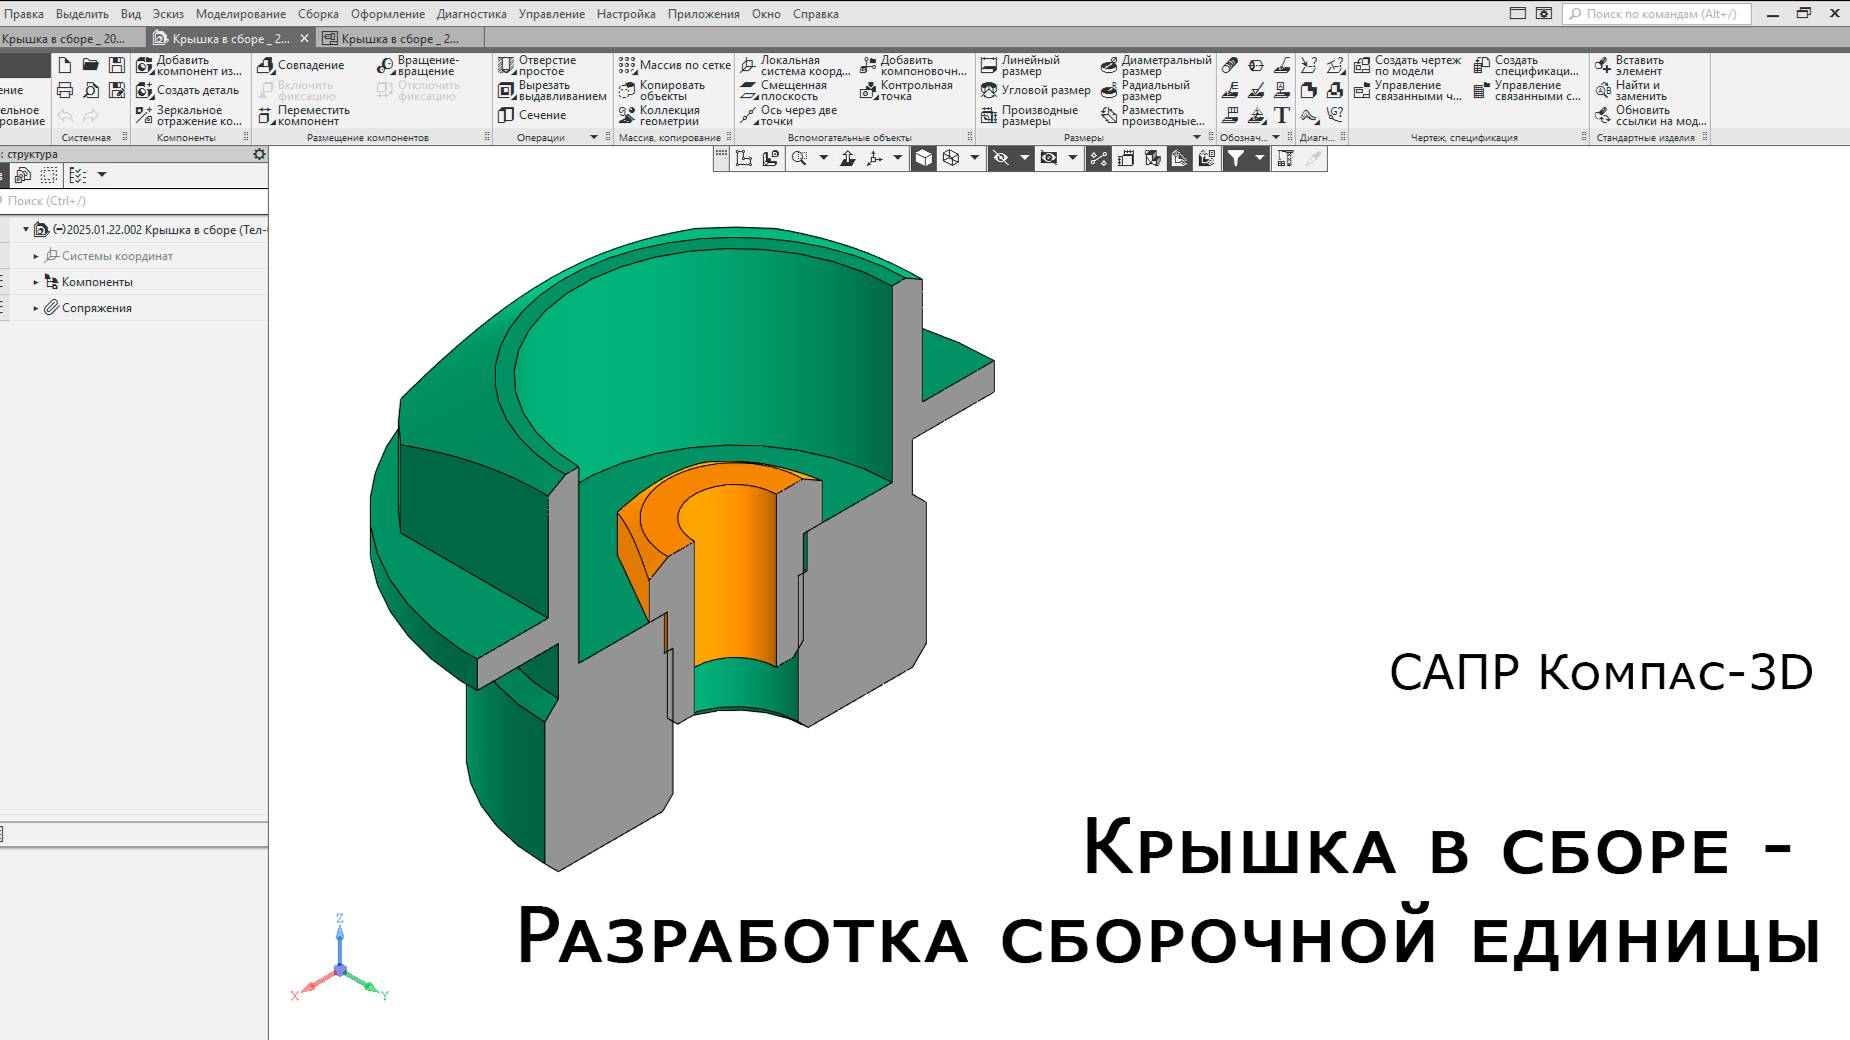Select the Смещенная плоскость tool

point(784,90)
